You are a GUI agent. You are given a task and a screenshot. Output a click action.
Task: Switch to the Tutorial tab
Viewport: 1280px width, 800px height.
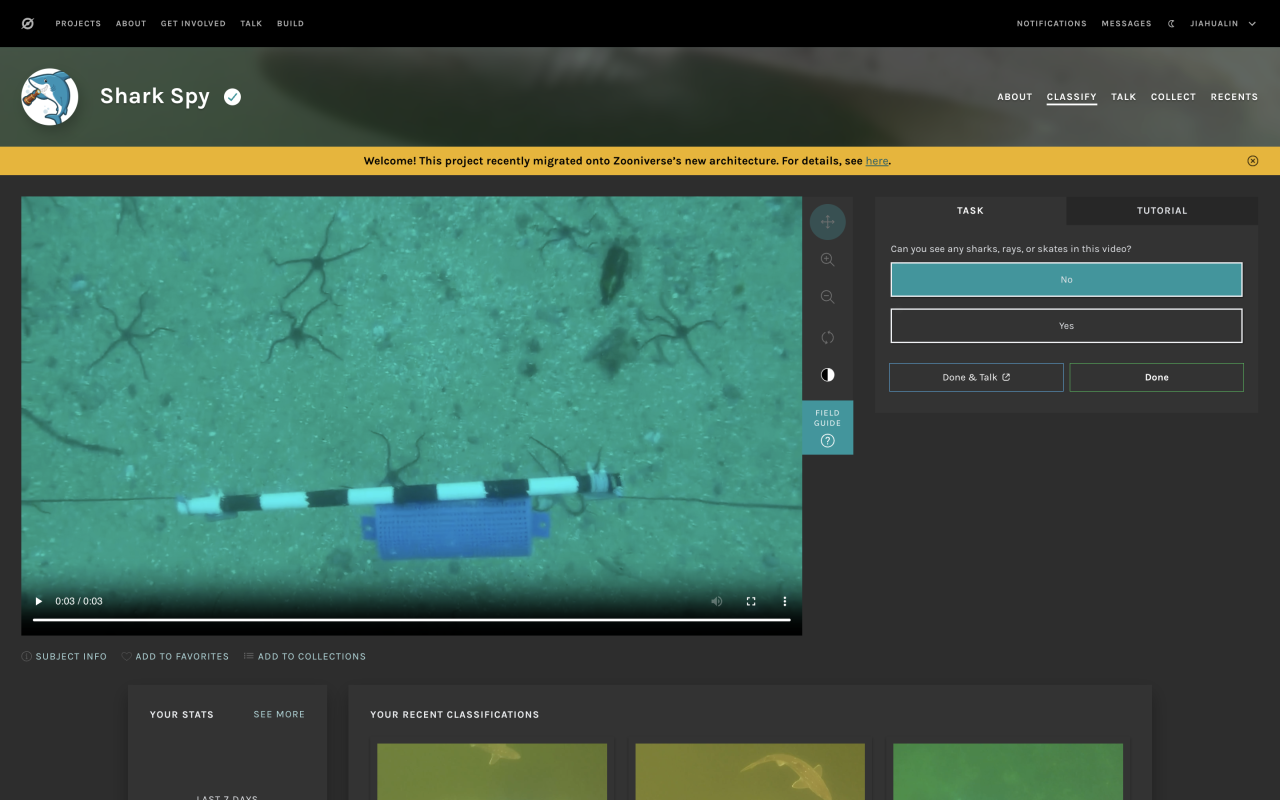1161,211
